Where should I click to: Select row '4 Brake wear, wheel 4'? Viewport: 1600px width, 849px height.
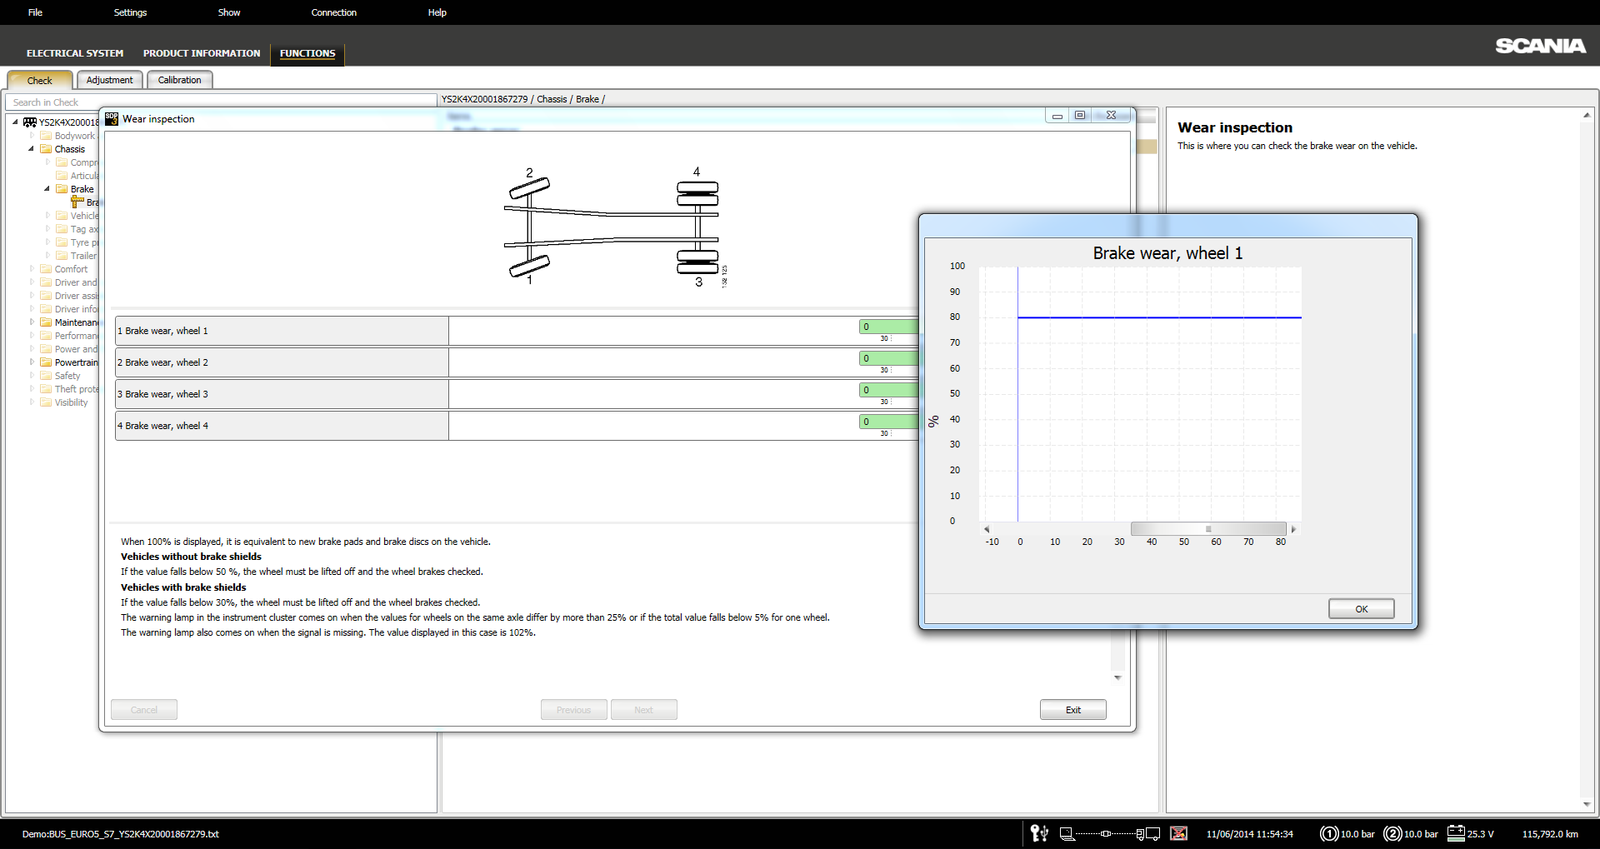click(517, 425)
